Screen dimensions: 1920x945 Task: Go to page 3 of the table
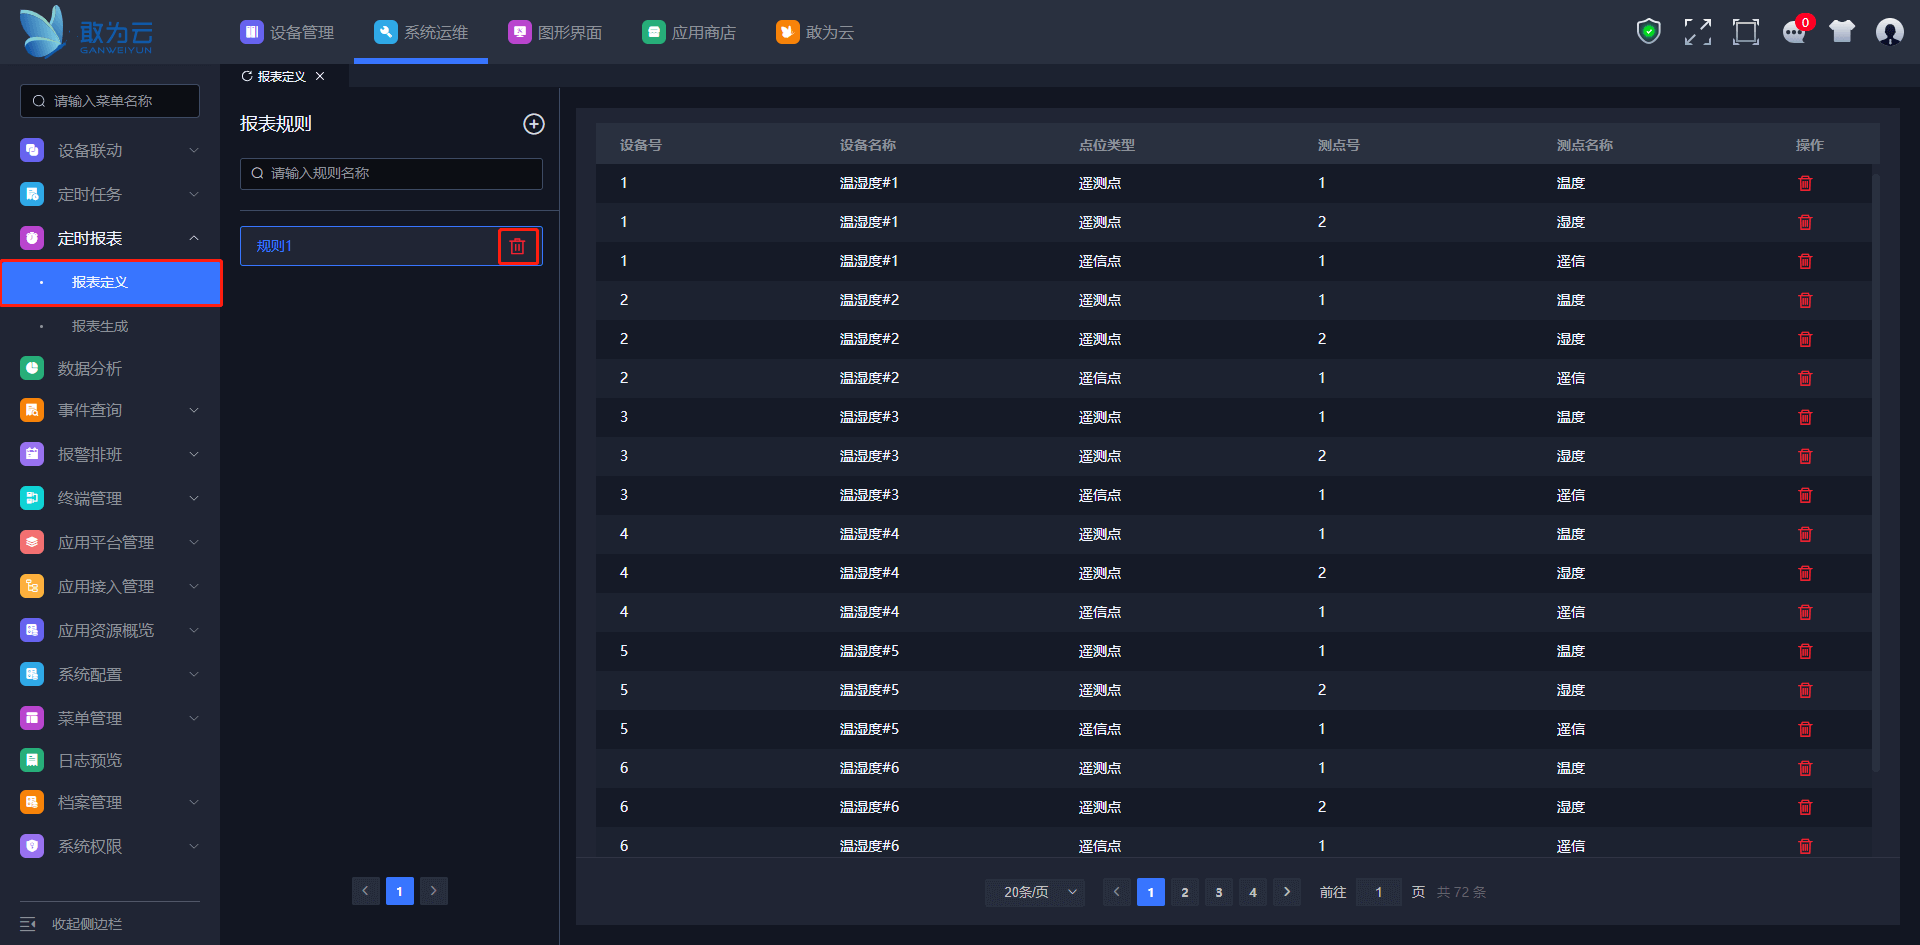point(1218,892)
